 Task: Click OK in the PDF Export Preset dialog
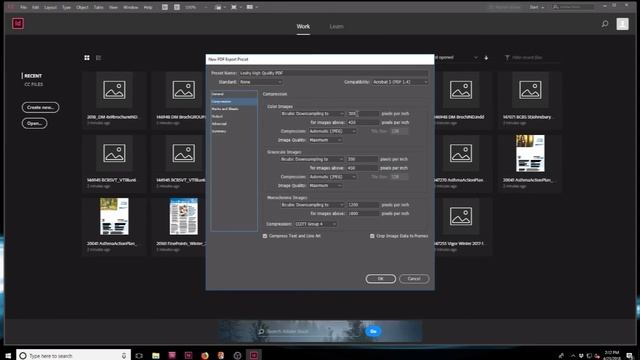point(380,279)
